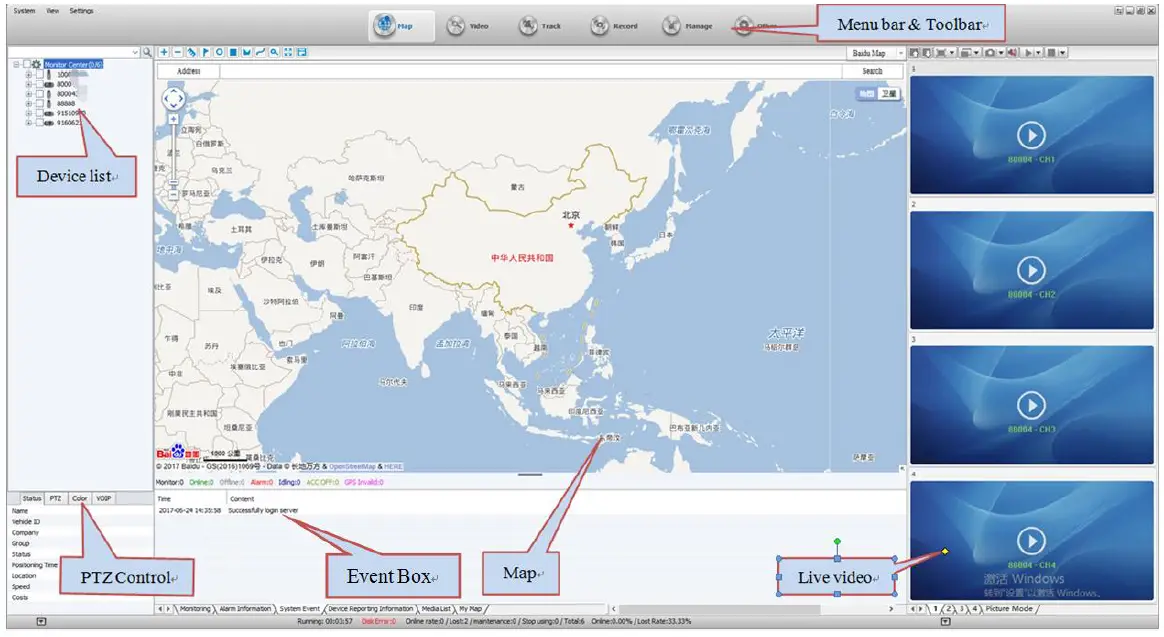Open the My Map tab
The height and width of the screenshot is (637, 1164).
[x=471, y=609]
